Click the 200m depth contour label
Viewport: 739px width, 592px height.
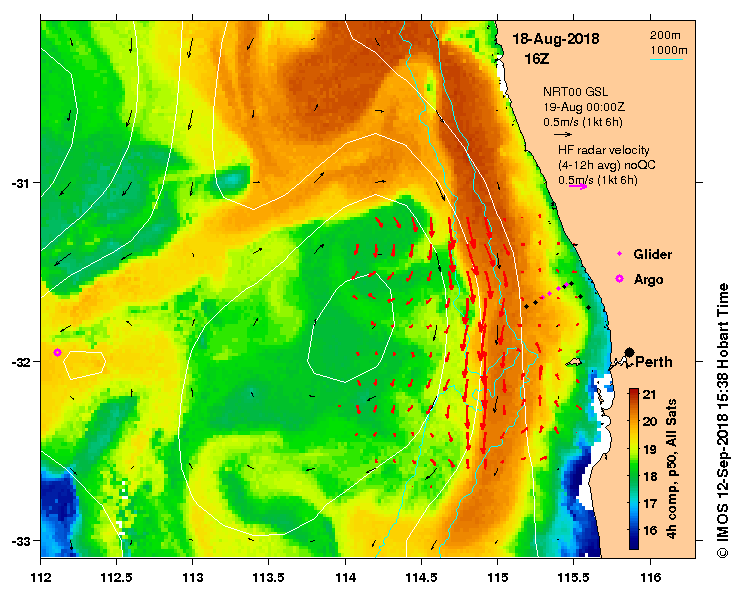665,35
